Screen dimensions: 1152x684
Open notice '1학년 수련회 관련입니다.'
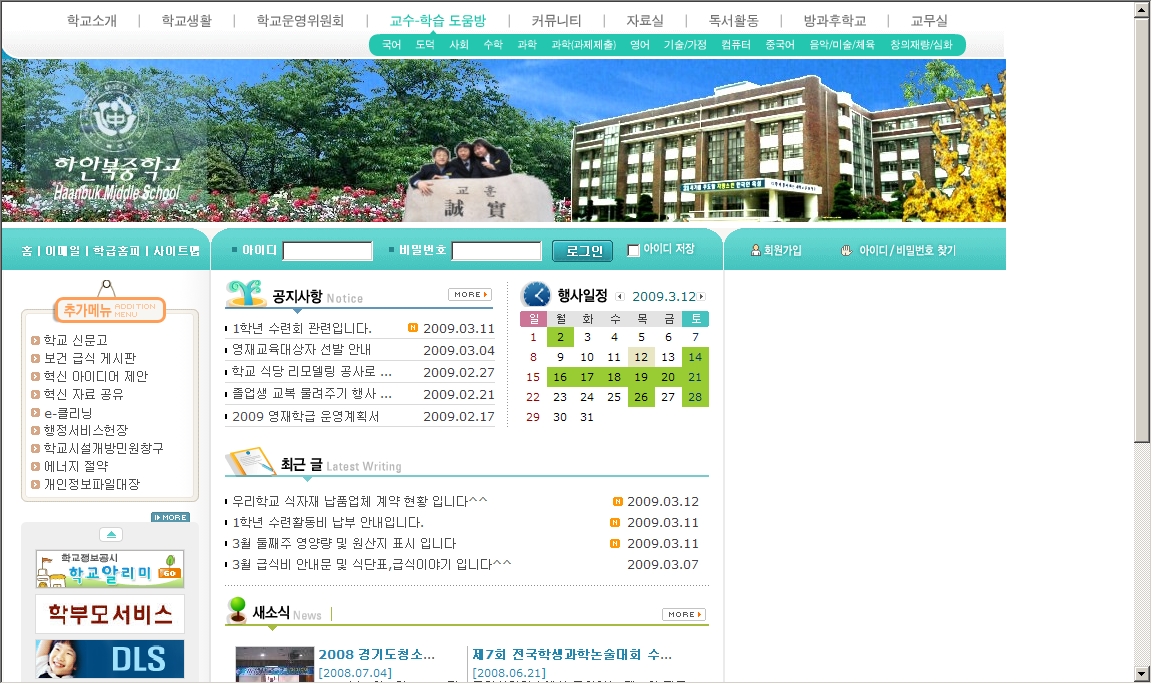(302, 328)
